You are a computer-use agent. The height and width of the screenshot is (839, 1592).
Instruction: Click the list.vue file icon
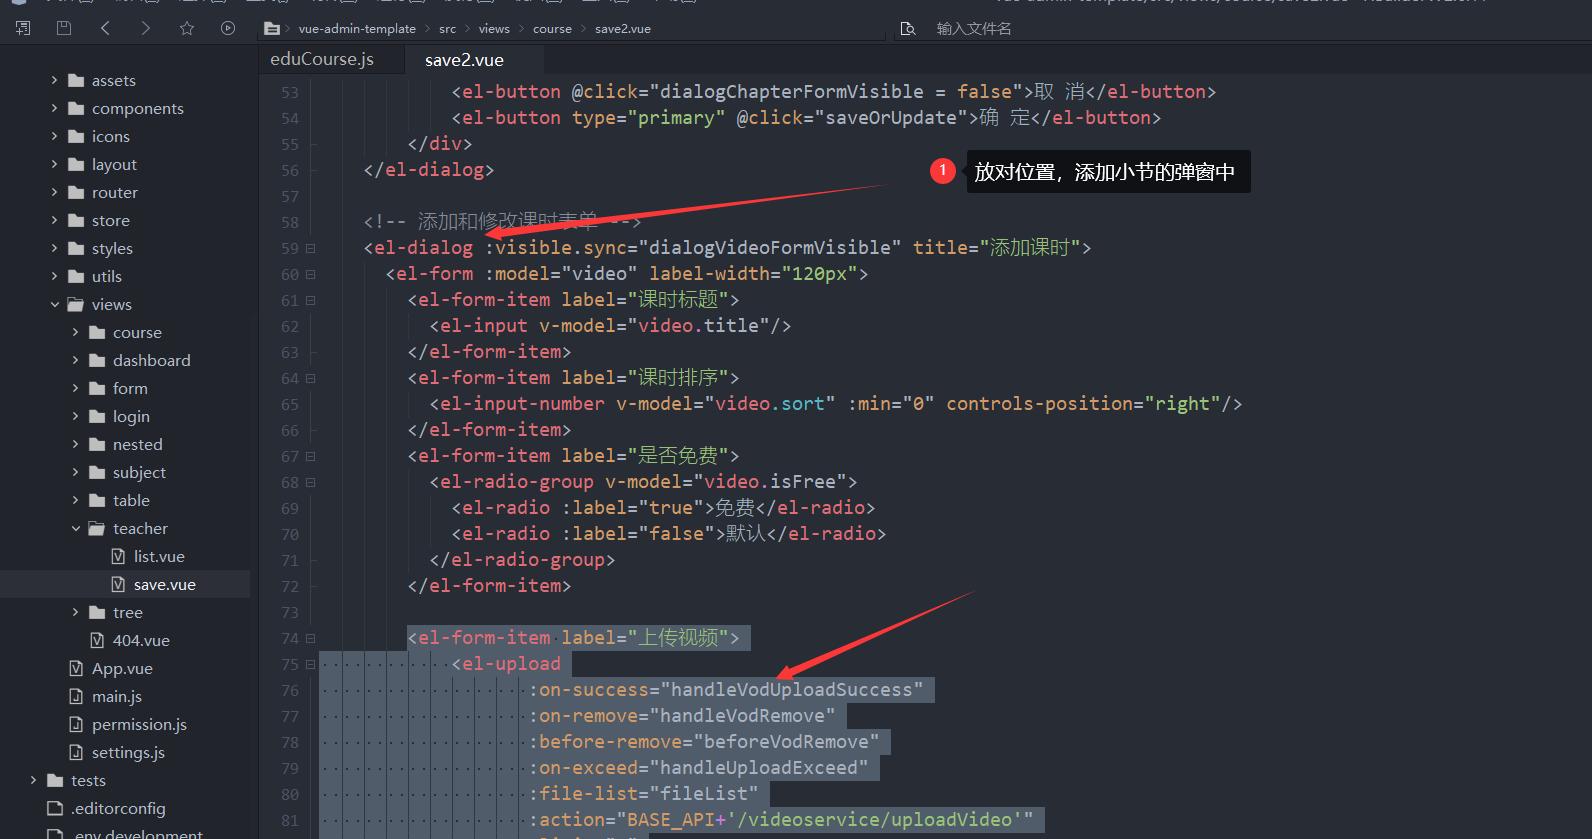point(118,556)
